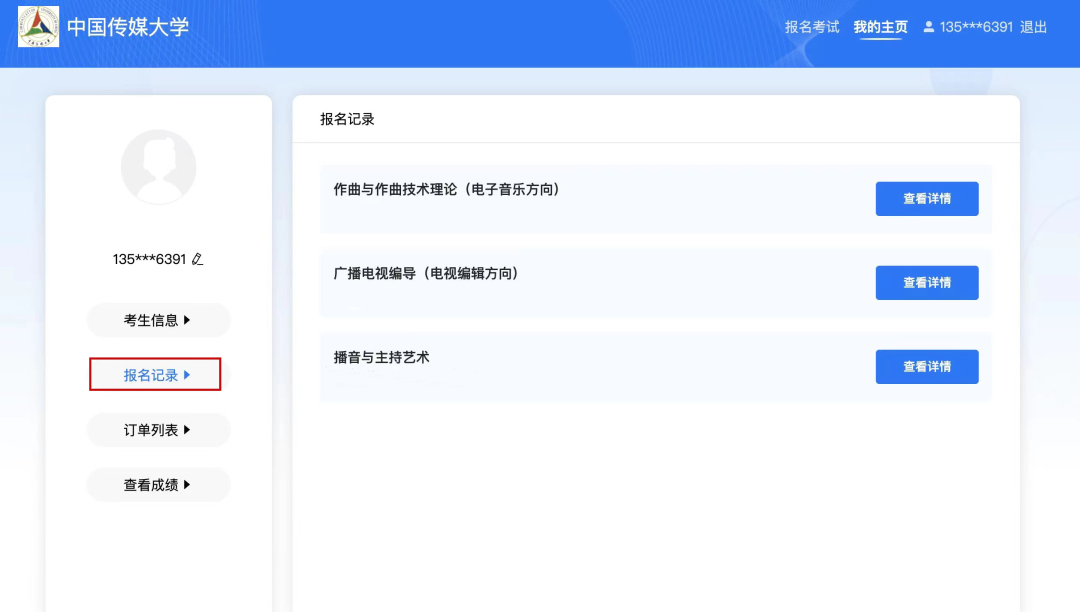Select the 作曲与作曲技术理论（电子音乐方向） record title
Viewport: 1080px width, 612px height.
pos(446,189)
